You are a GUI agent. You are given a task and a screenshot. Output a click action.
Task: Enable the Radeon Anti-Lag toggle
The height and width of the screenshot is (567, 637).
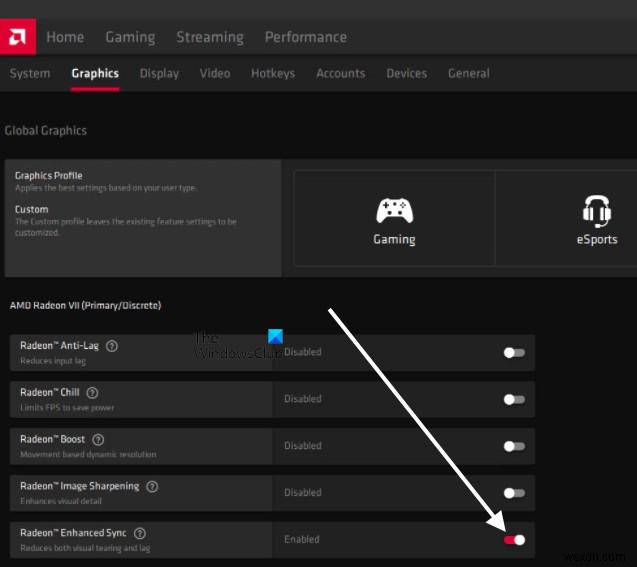tap(514, 352)
